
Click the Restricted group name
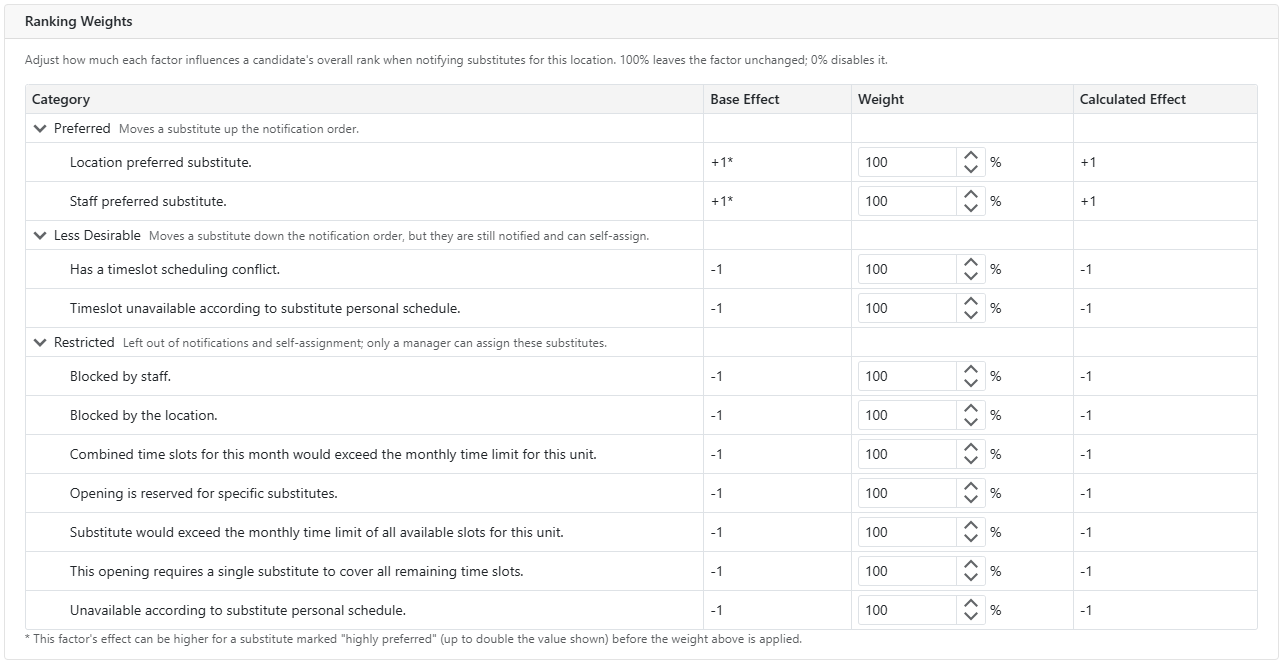click(84, 342)
